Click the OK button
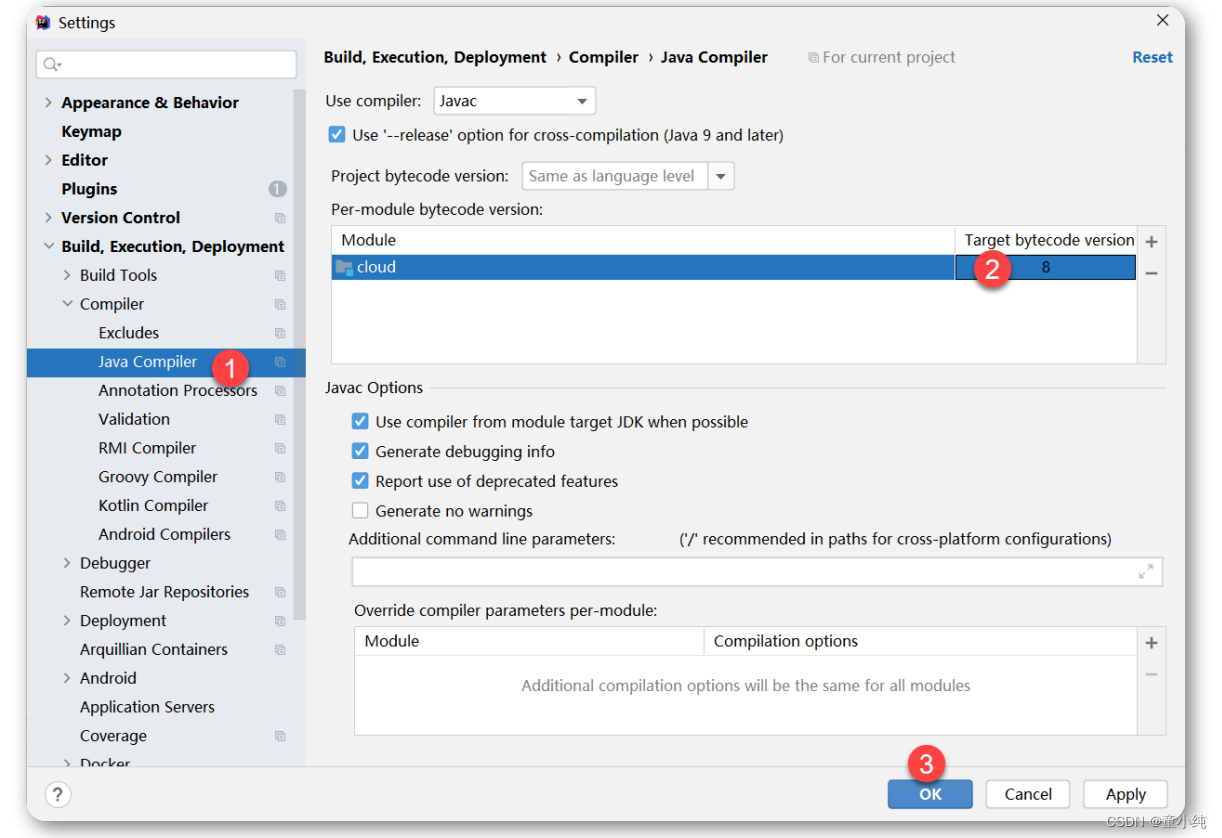This screenshot has width=1222, height=838. [930, 794]
